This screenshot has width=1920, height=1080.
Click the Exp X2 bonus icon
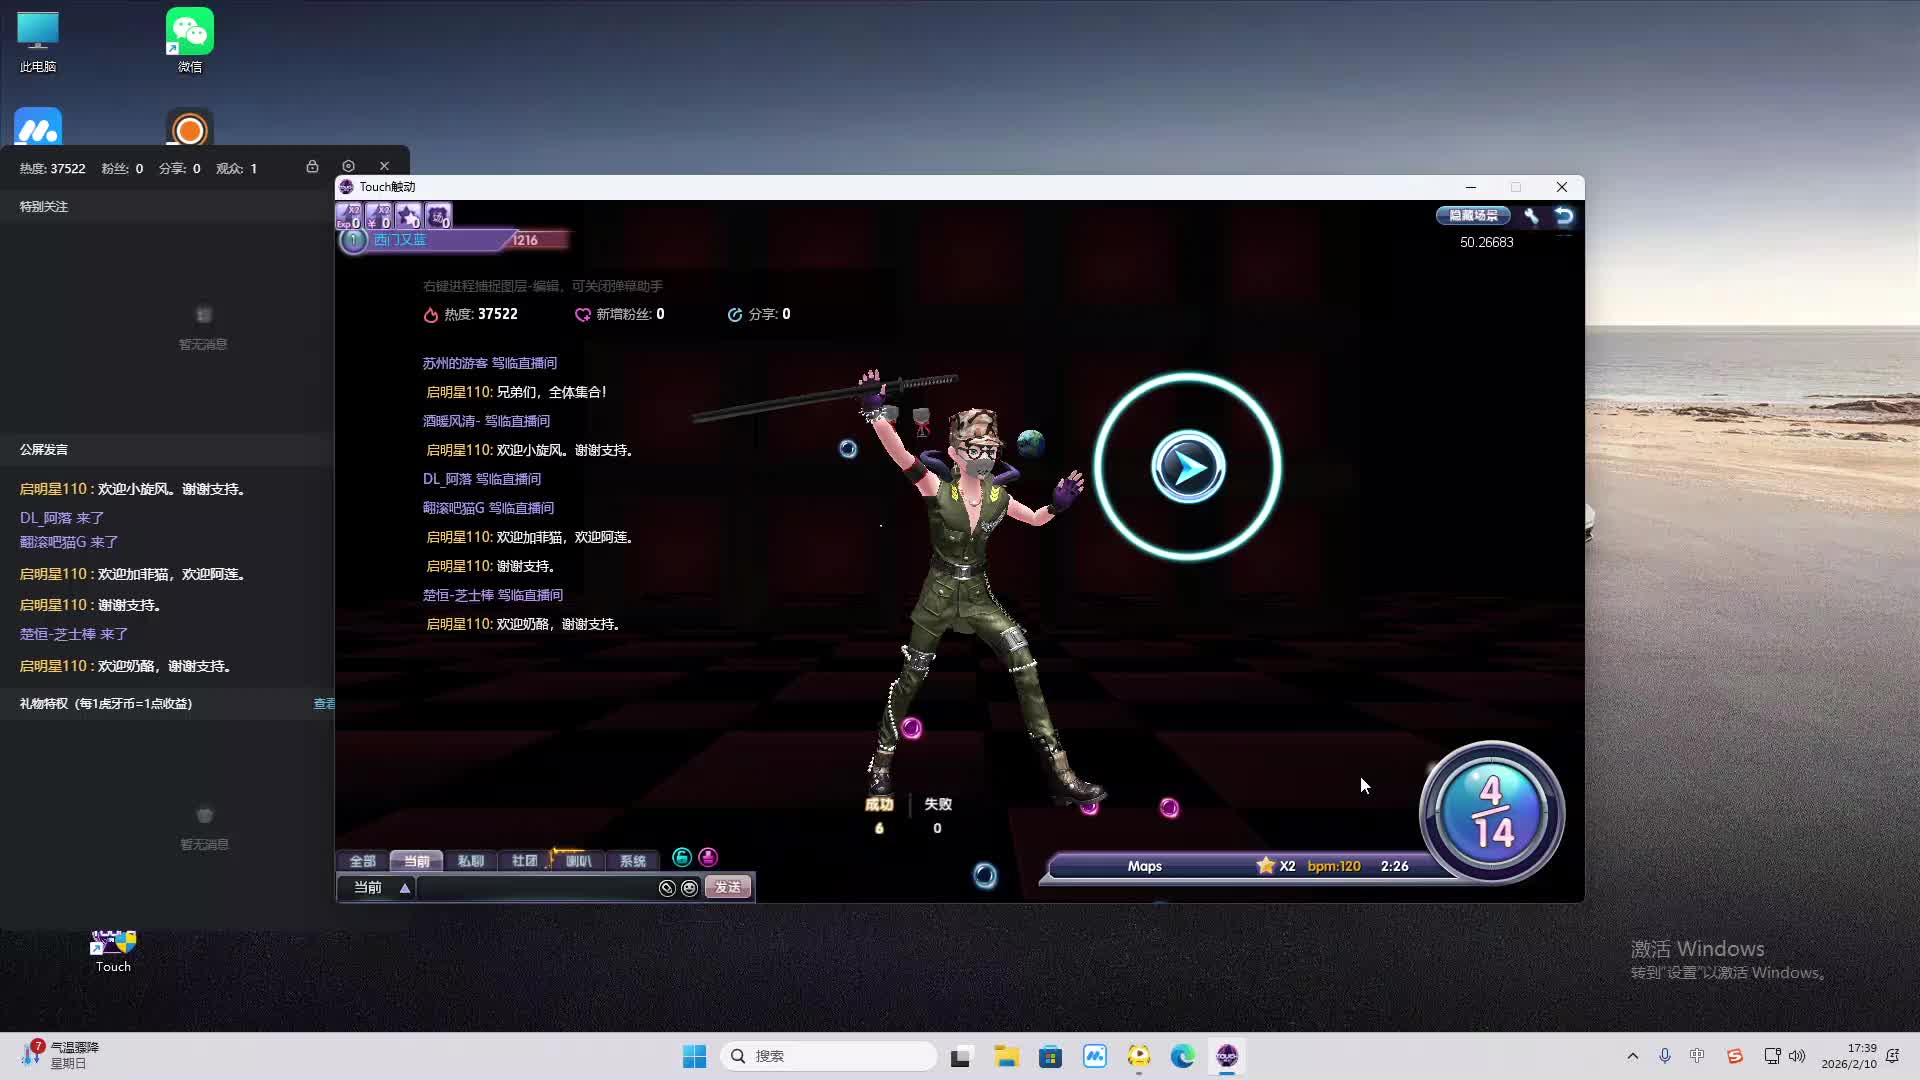tap(348, 216)
